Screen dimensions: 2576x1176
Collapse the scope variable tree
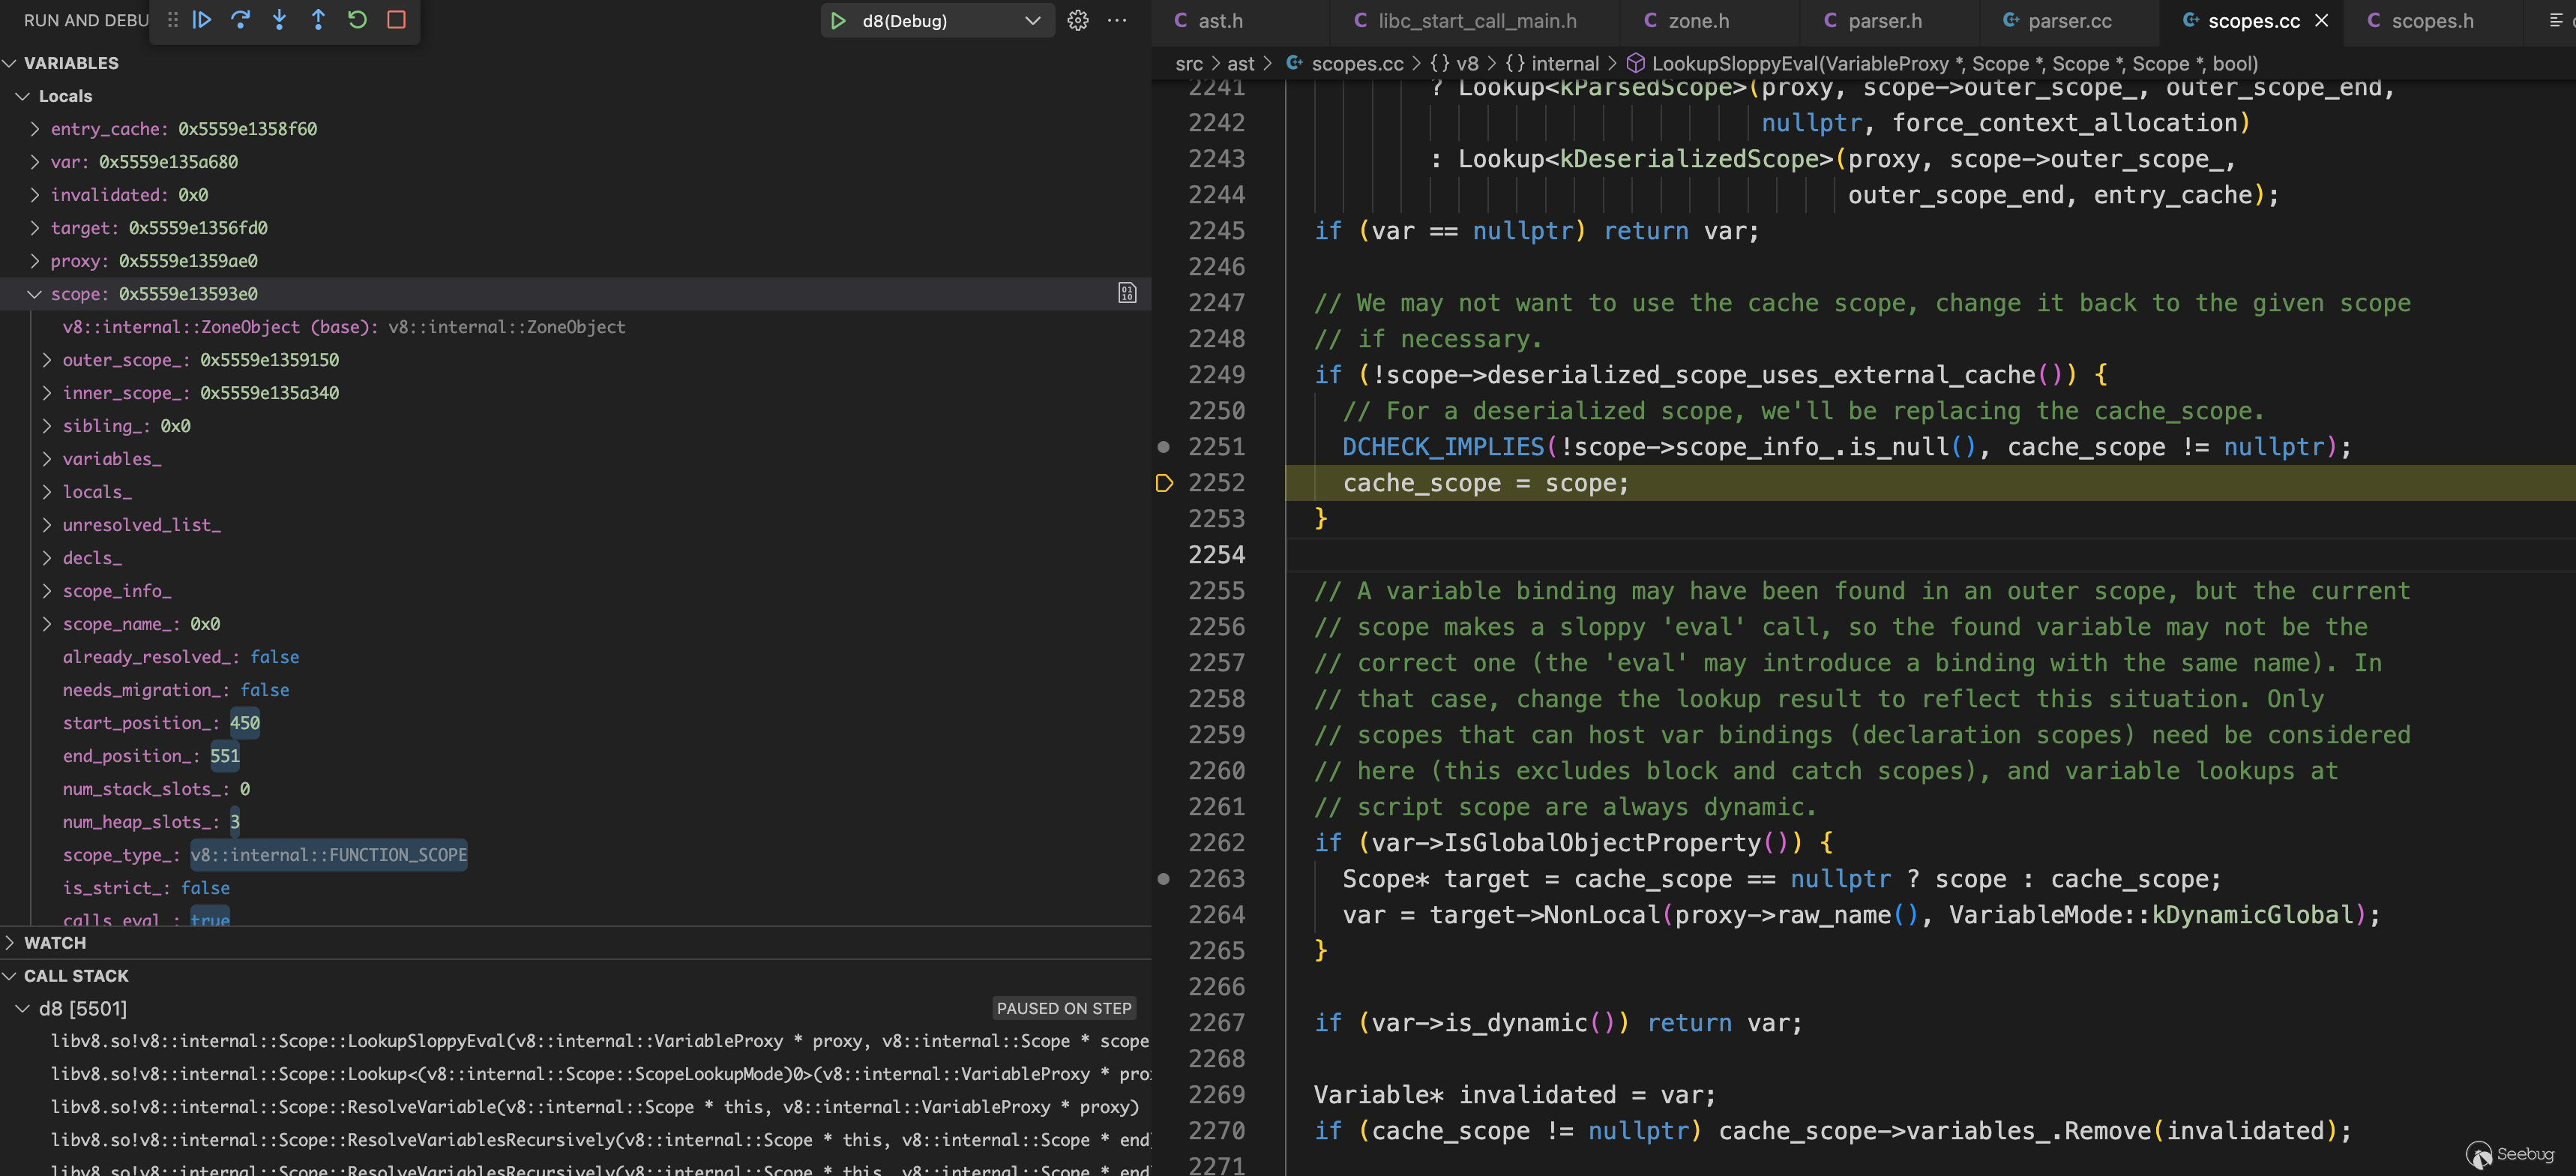click(34, 294)
